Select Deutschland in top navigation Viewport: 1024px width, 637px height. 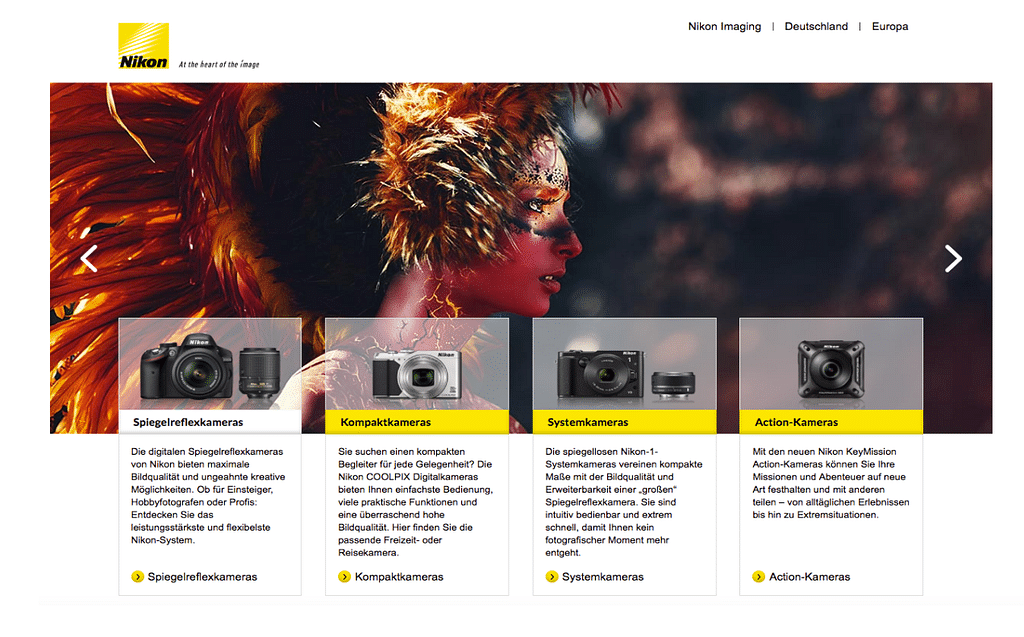click(816, 27)
